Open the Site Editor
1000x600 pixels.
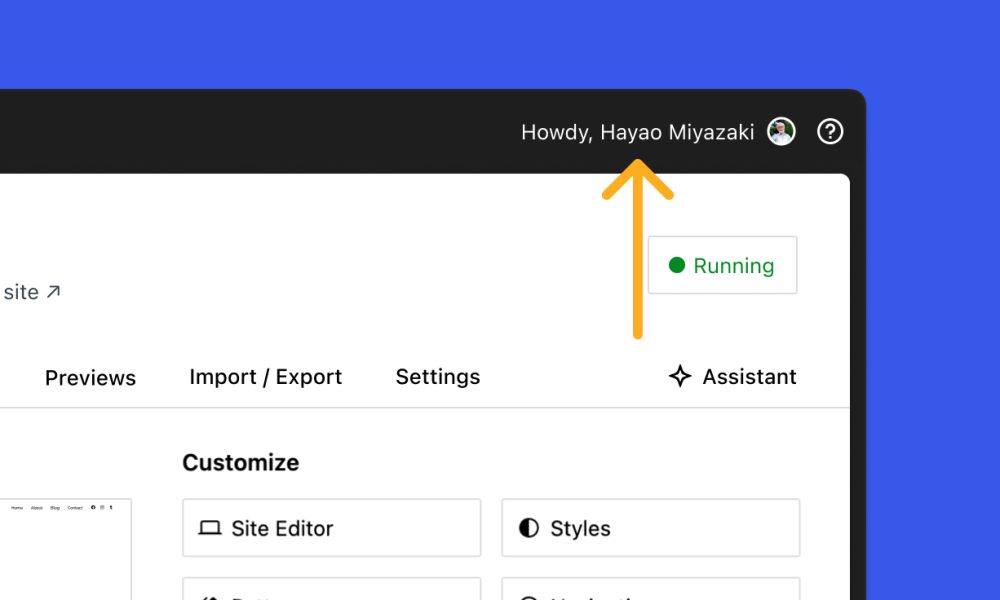coord(331,528)
